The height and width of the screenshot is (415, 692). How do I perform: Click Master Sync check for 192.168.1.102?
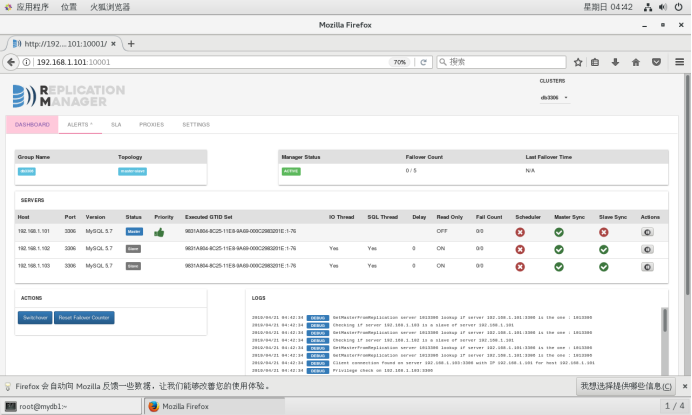point(559,249)
